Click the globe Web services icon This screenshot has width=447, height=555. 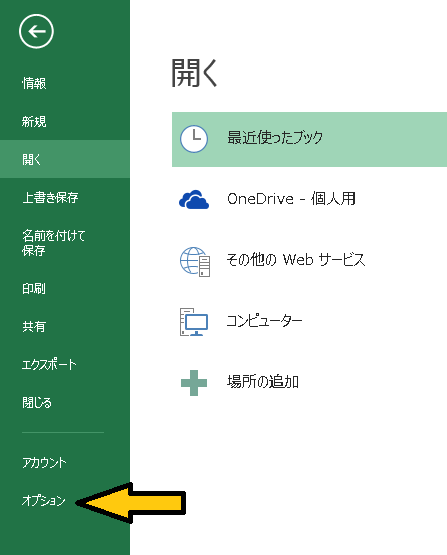click(195, 262)
